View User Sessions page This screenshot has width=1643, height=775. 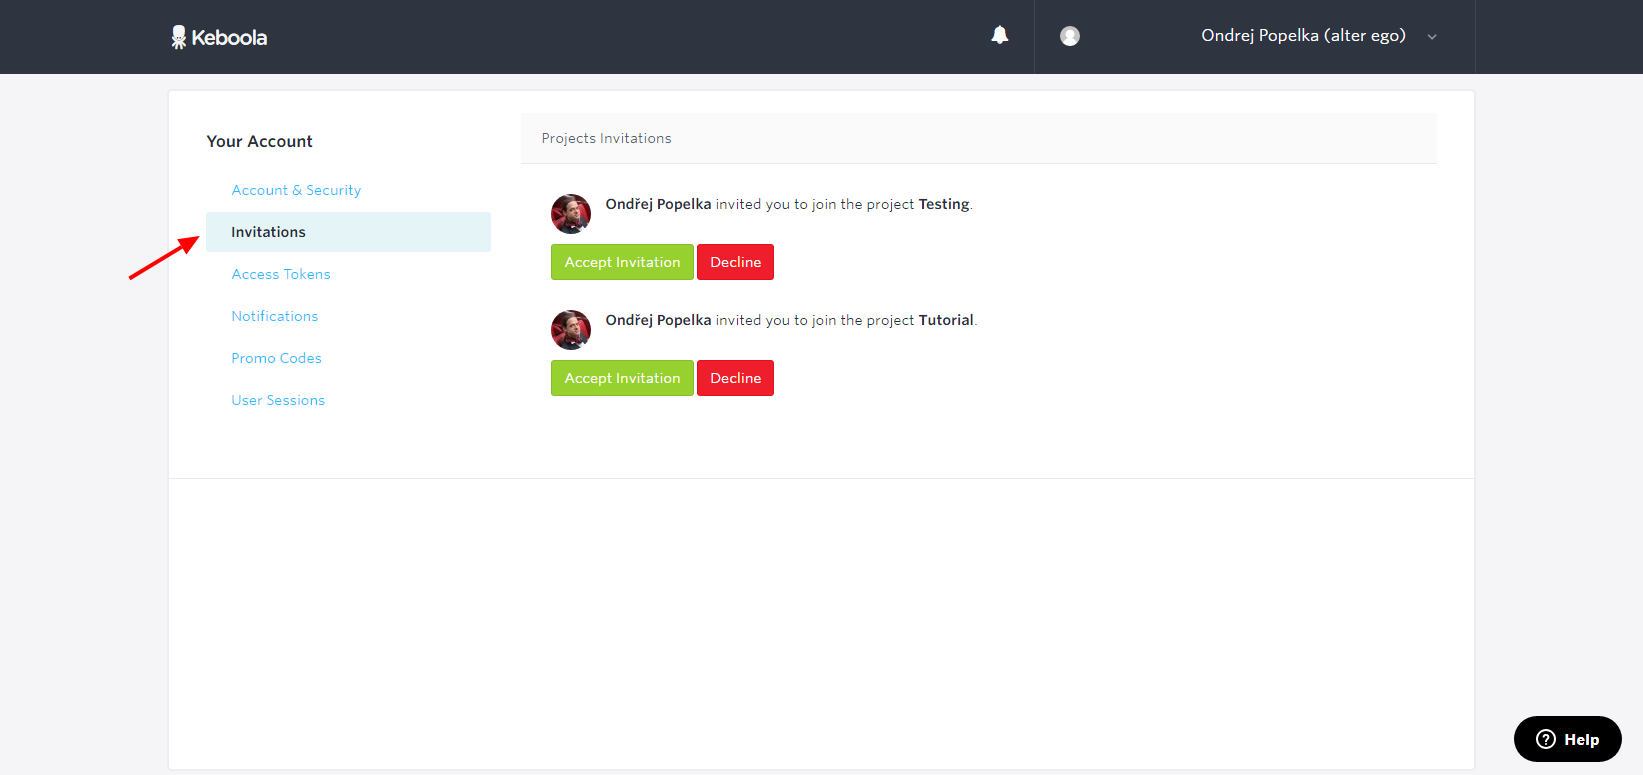click(x=278, y=400)
